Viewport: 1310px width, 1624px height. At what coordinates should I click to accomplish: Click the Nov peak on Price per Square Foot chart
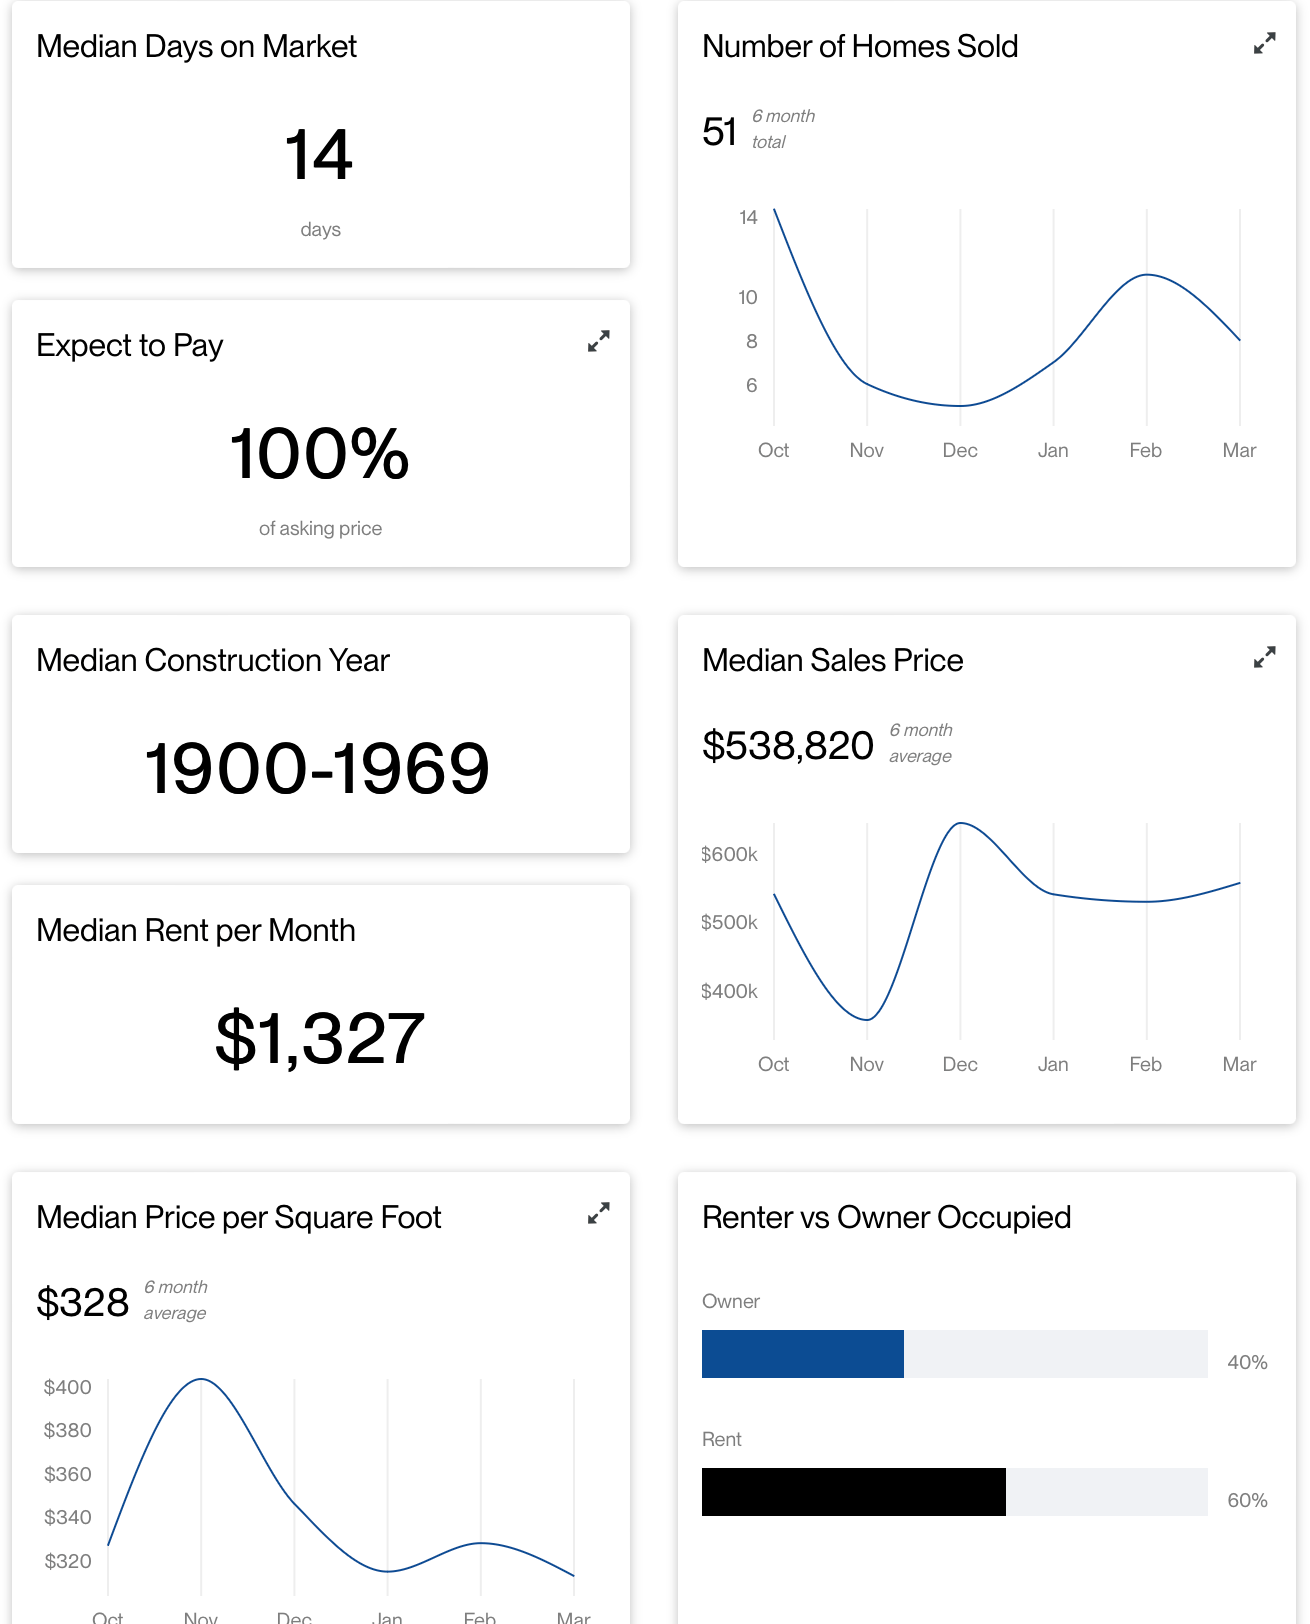(x=201, y=1379)
